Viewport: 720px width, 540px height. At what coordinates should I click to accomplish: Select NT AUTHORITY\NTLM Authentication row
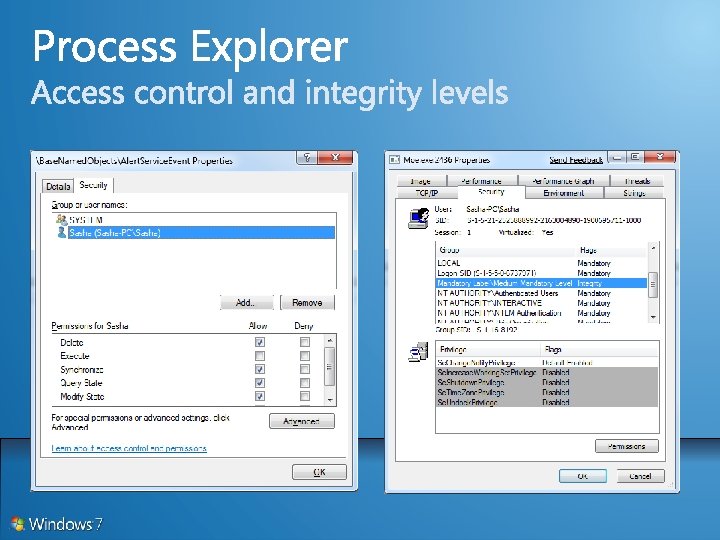point(541,313)
